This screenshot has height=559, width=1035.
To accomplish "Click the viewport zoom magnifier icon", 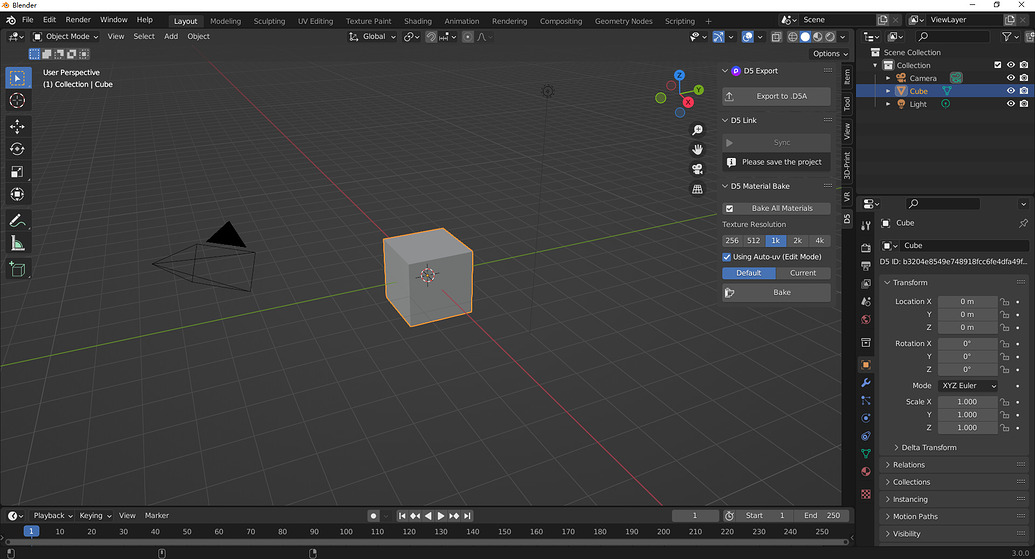I will click(x=697, y=130).
